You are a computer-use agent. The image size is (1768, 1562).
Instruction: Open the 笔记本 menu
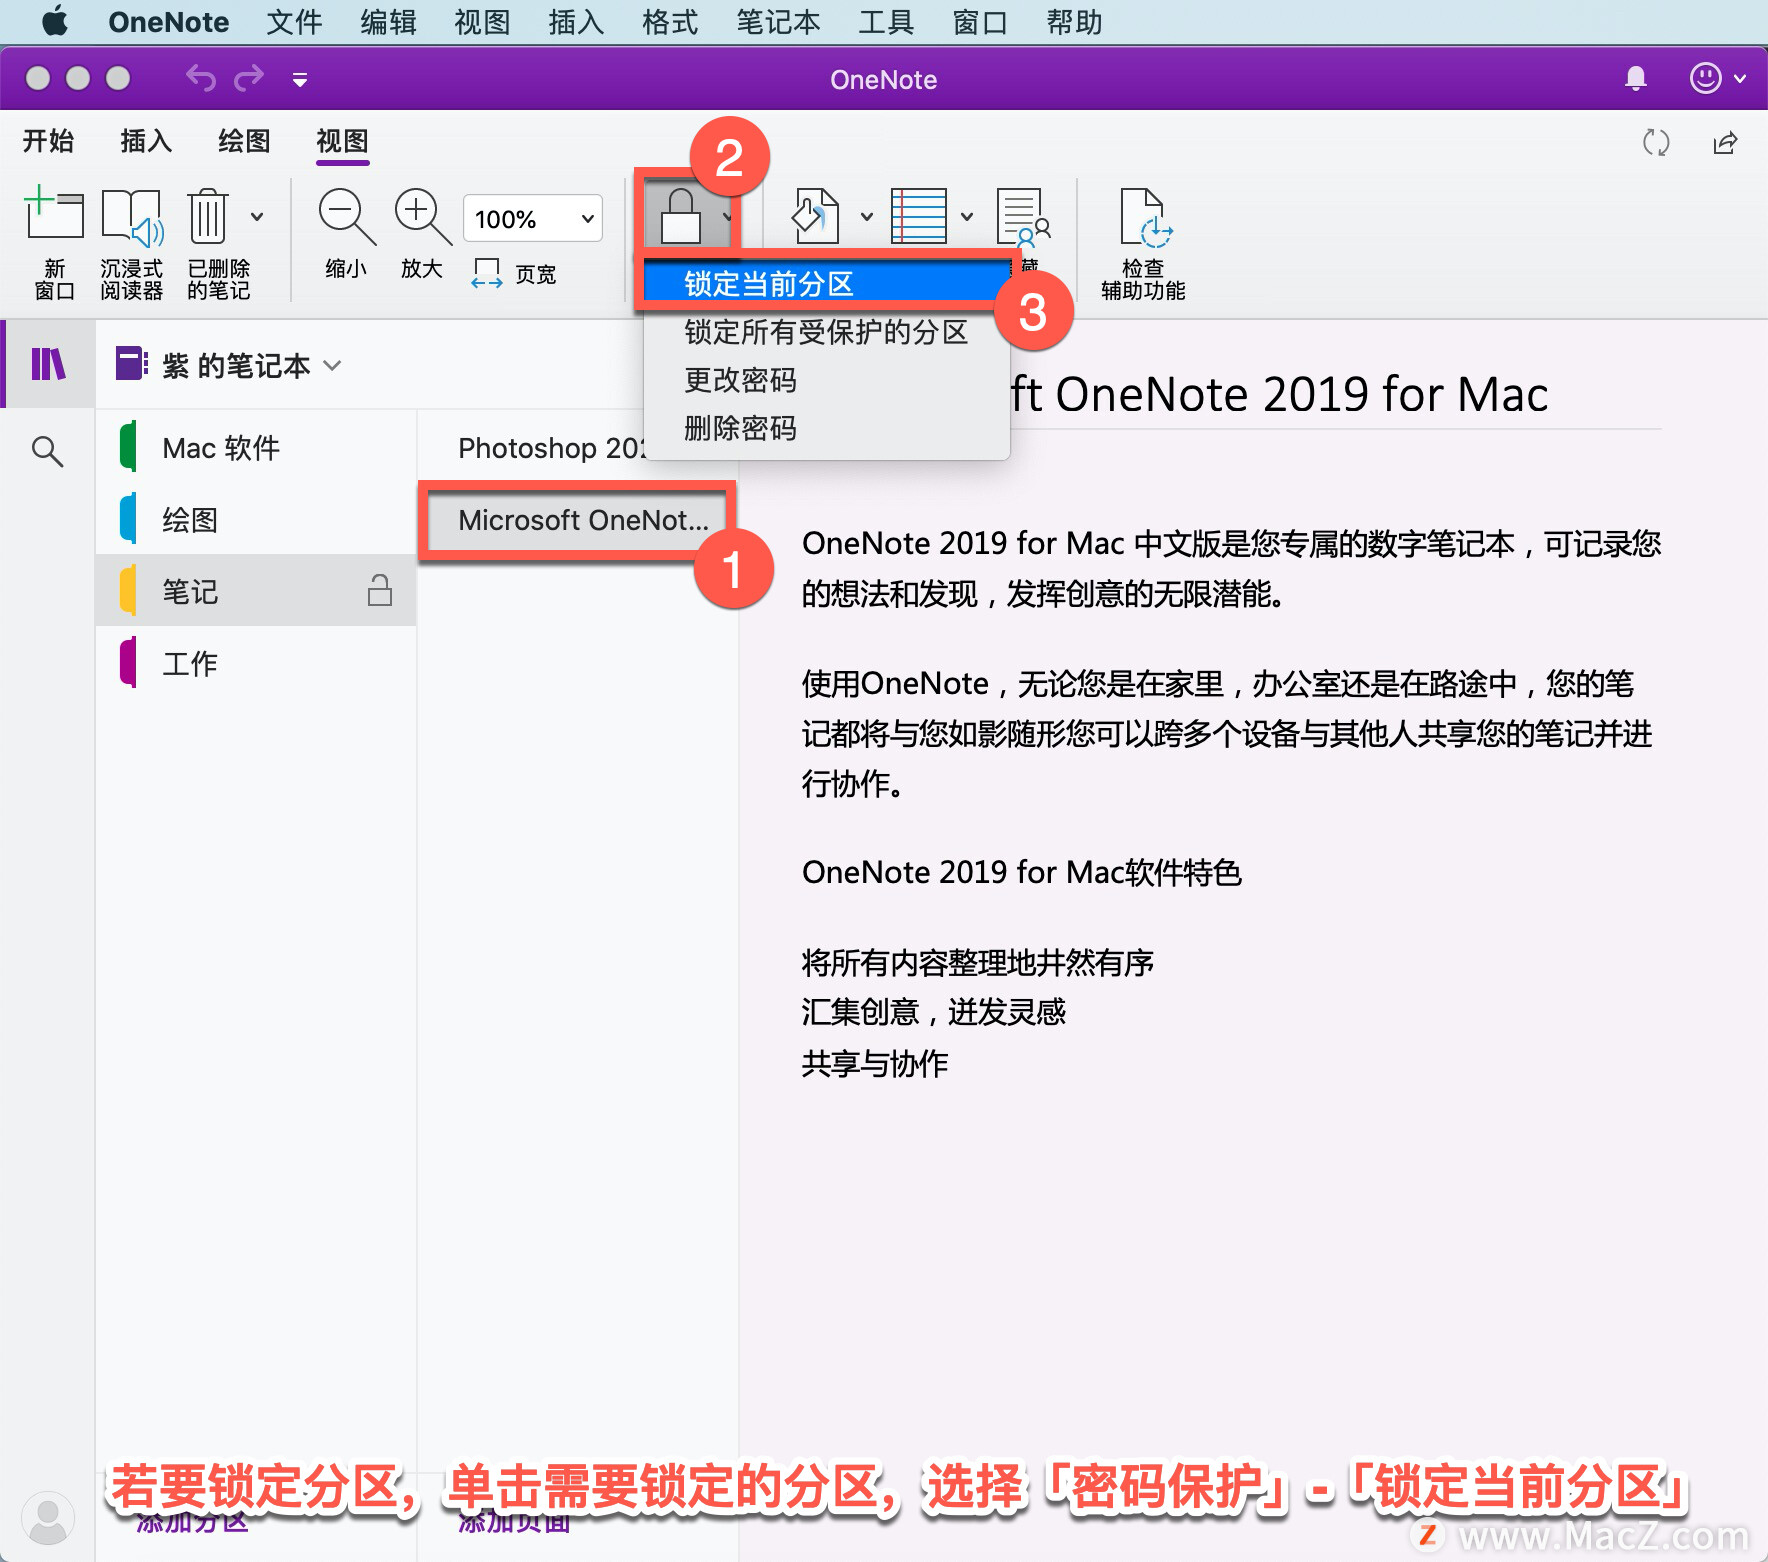(x=778, y=21)
